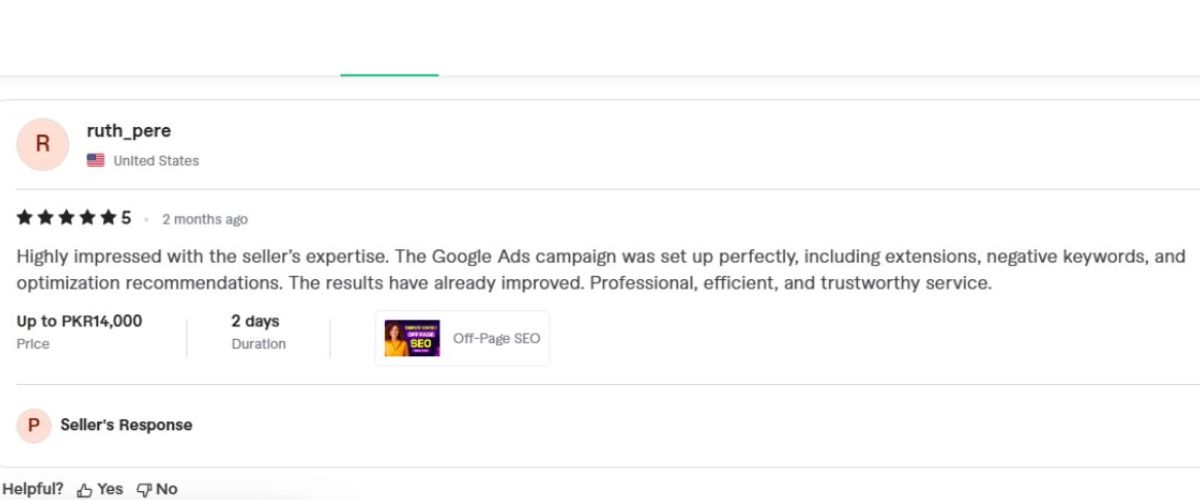1200x500 pixels.
Task: Click the "Up to PKR14,000" price
Action: pyautogui.click(x=79, y=321)
